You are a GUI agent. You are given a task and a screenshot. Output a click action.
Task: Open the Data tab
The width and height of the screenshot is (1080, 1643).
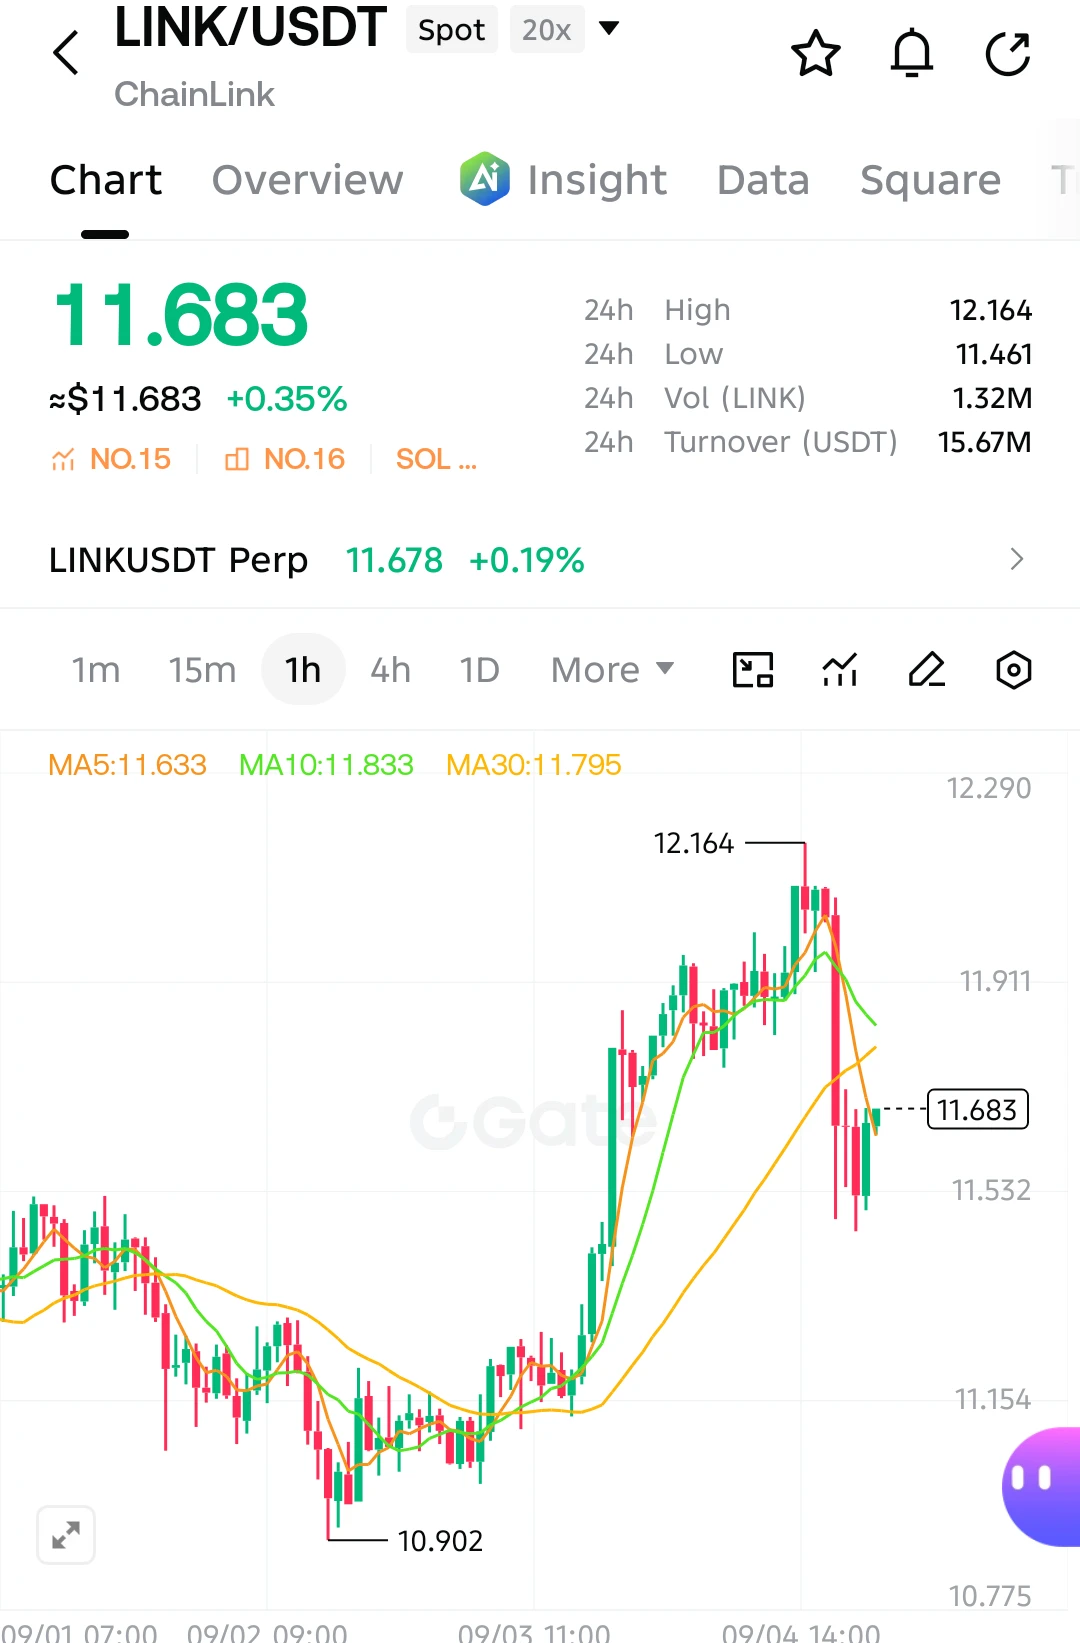click(x=763, y=180)
